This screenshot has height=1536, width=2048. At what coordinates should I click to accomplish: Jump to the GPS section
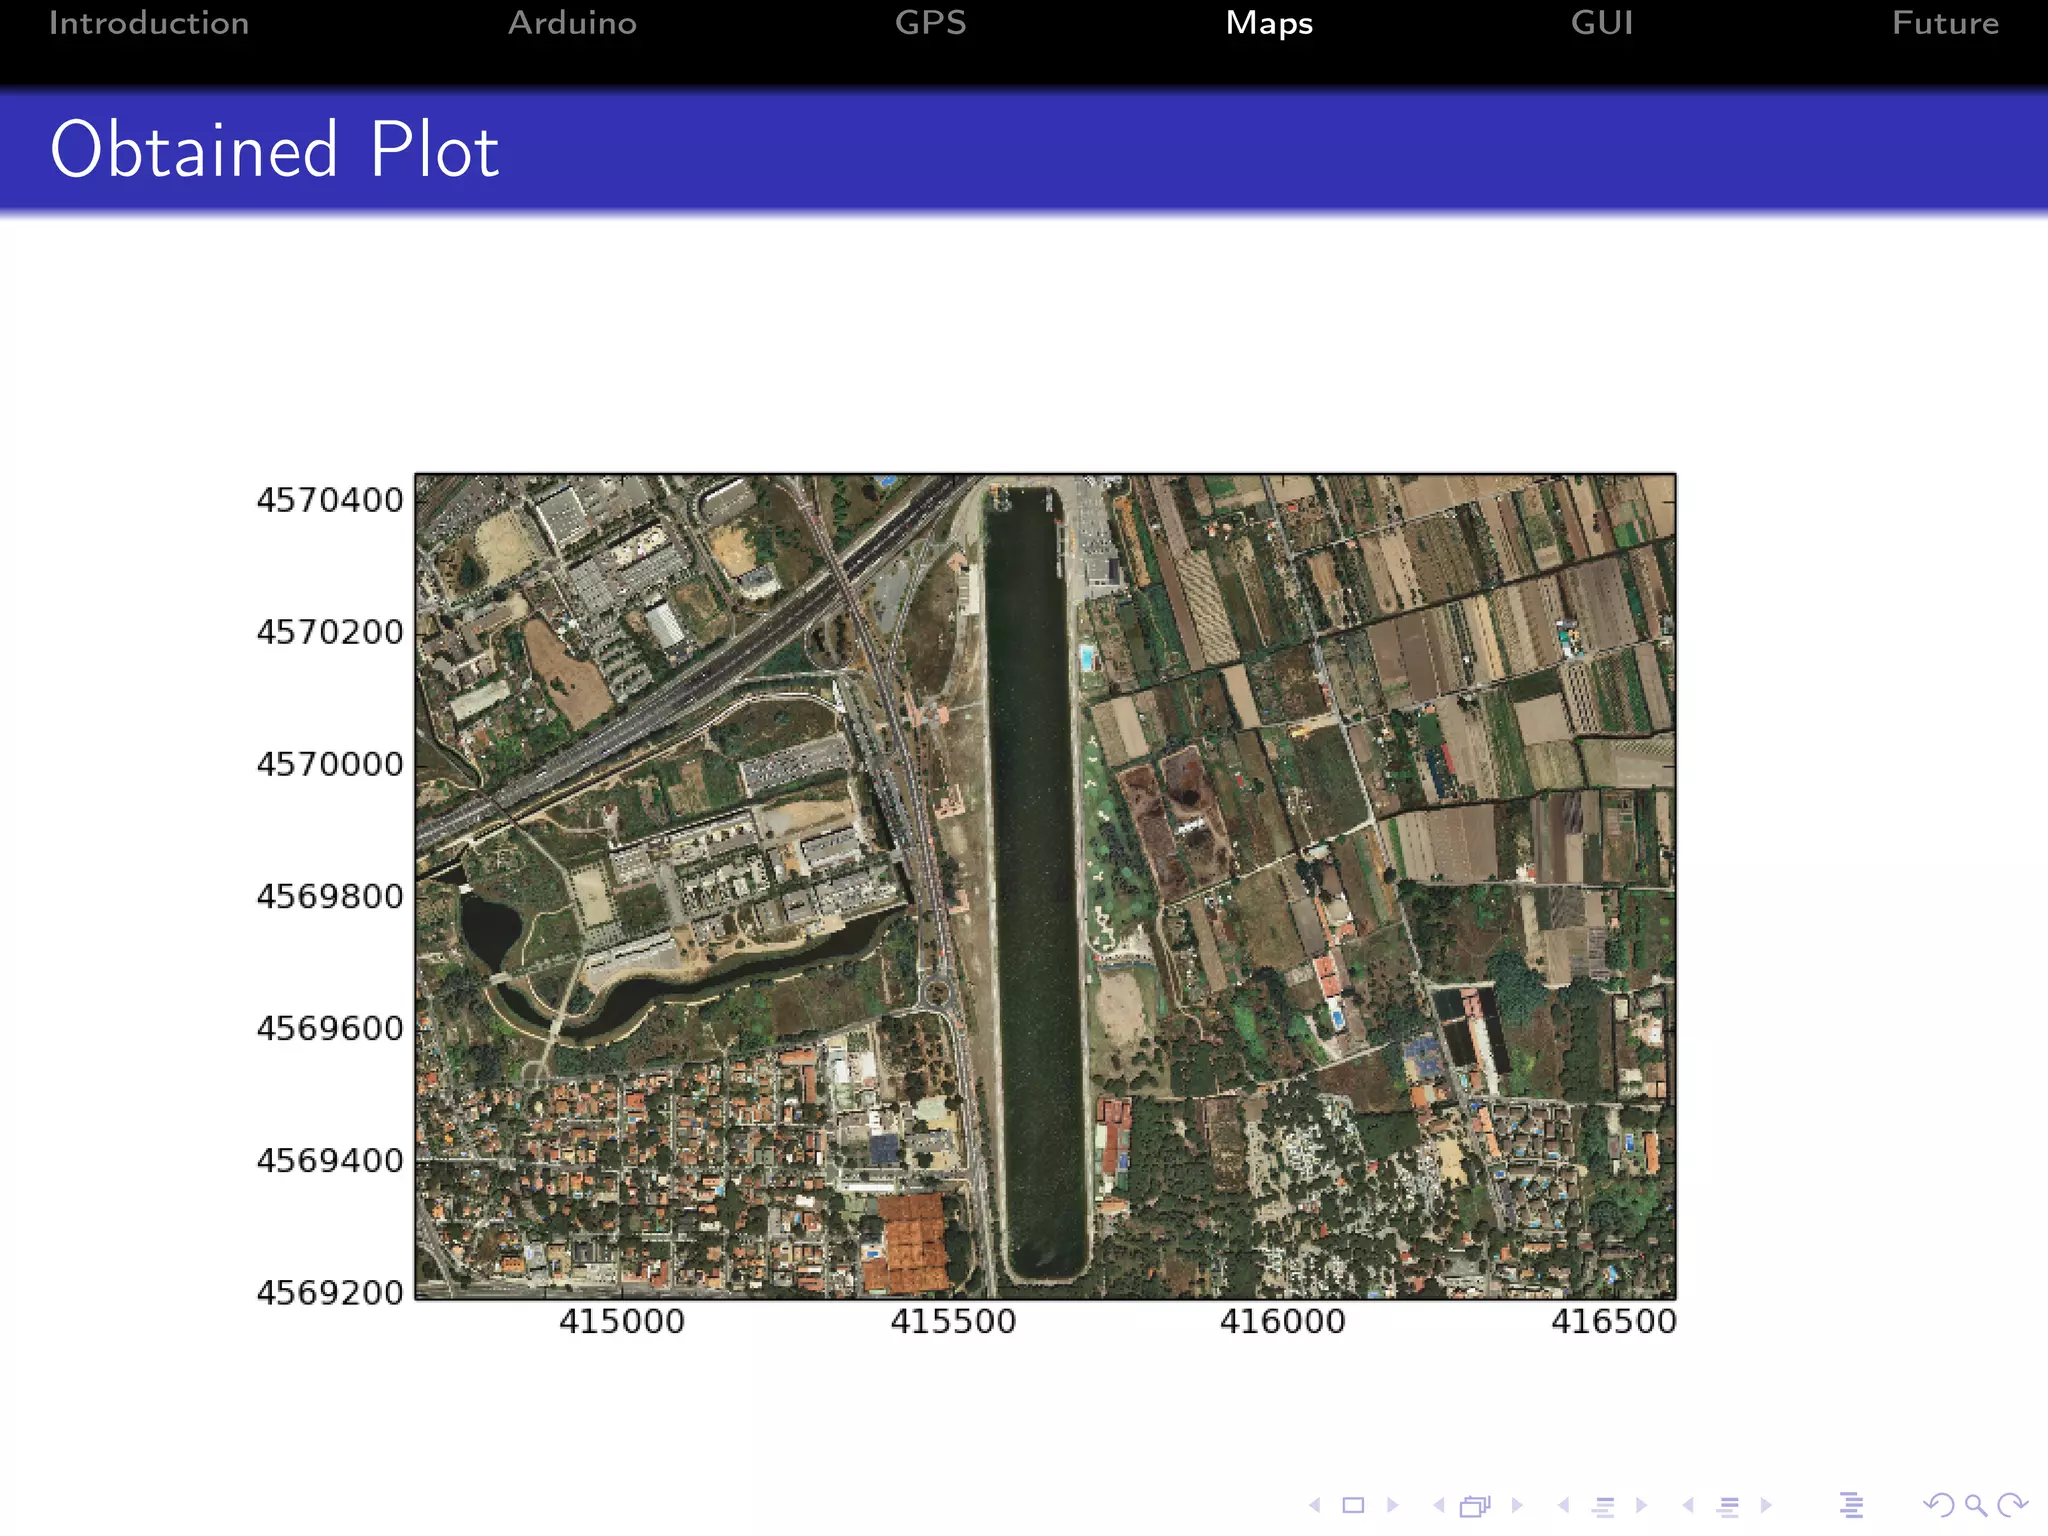tap(931, 23)
